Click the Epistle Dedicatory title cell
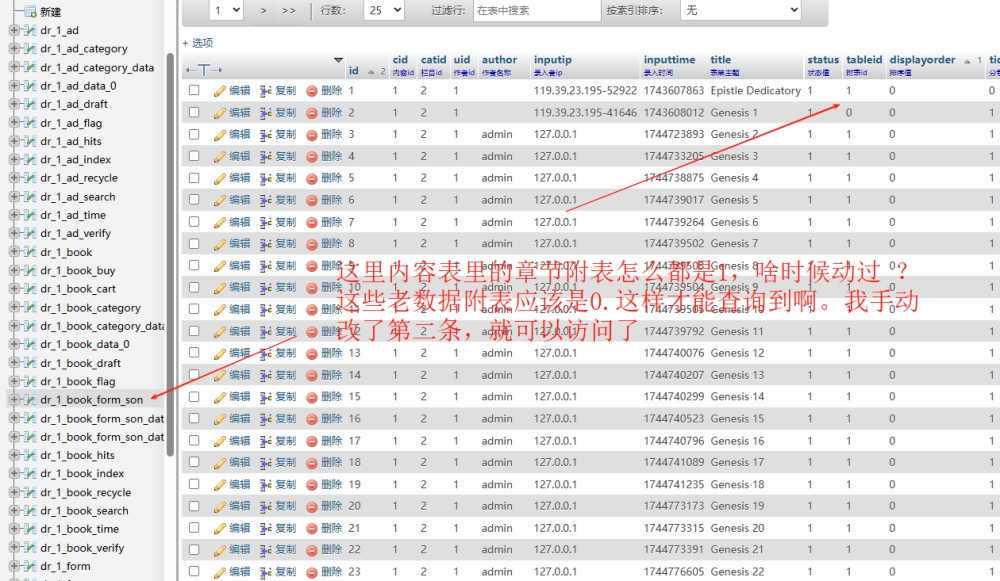 pos(756,91)
